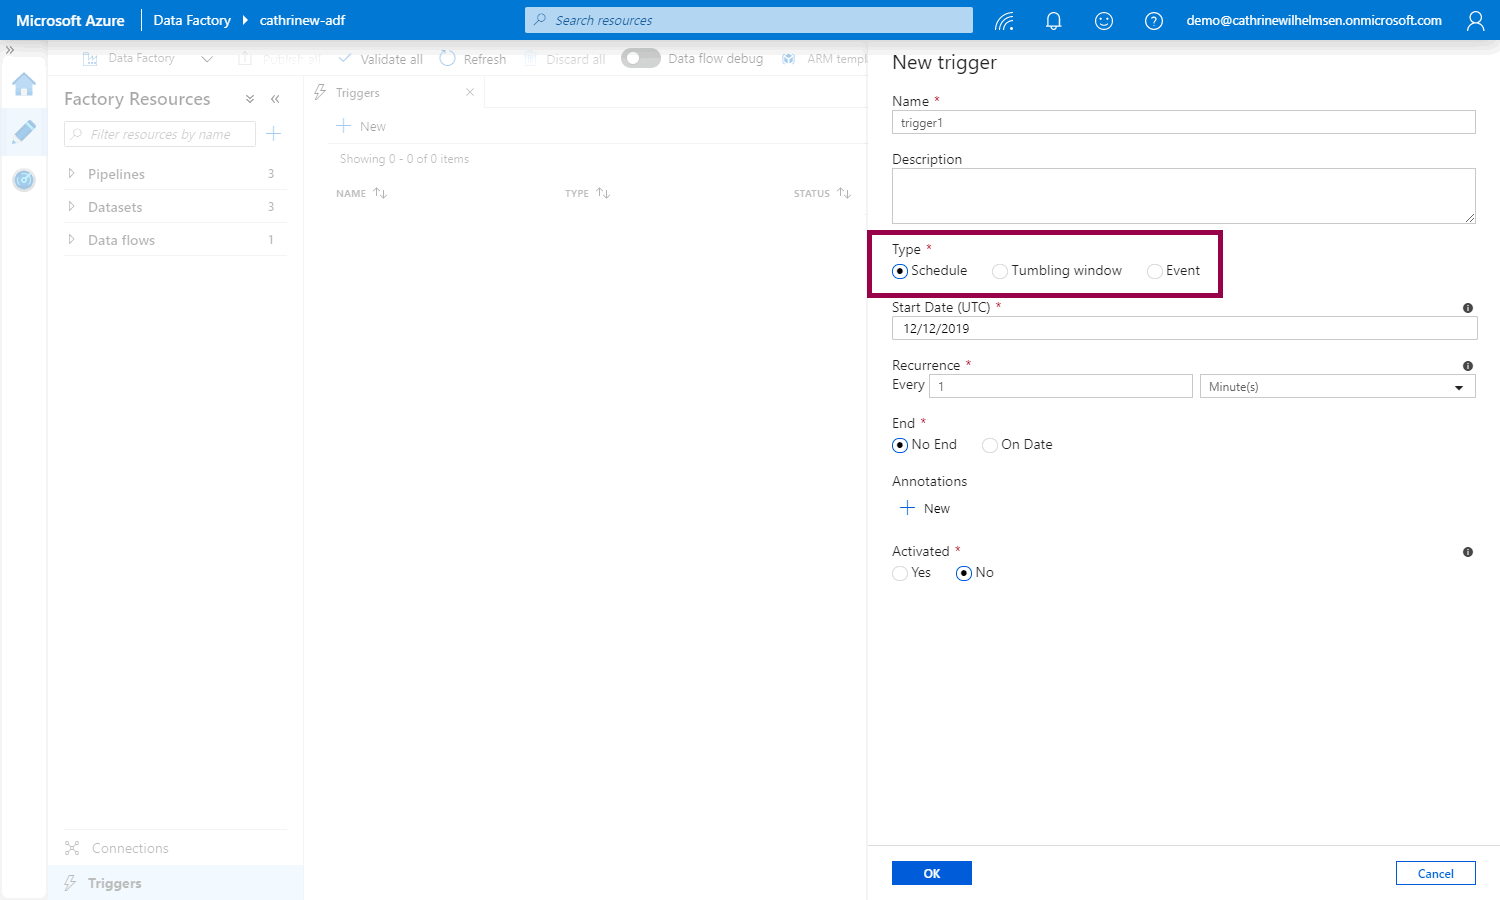Set Activated to Yes
Image resolution: width=1500 pixels, height=900 pixels.
click(900, 573)
